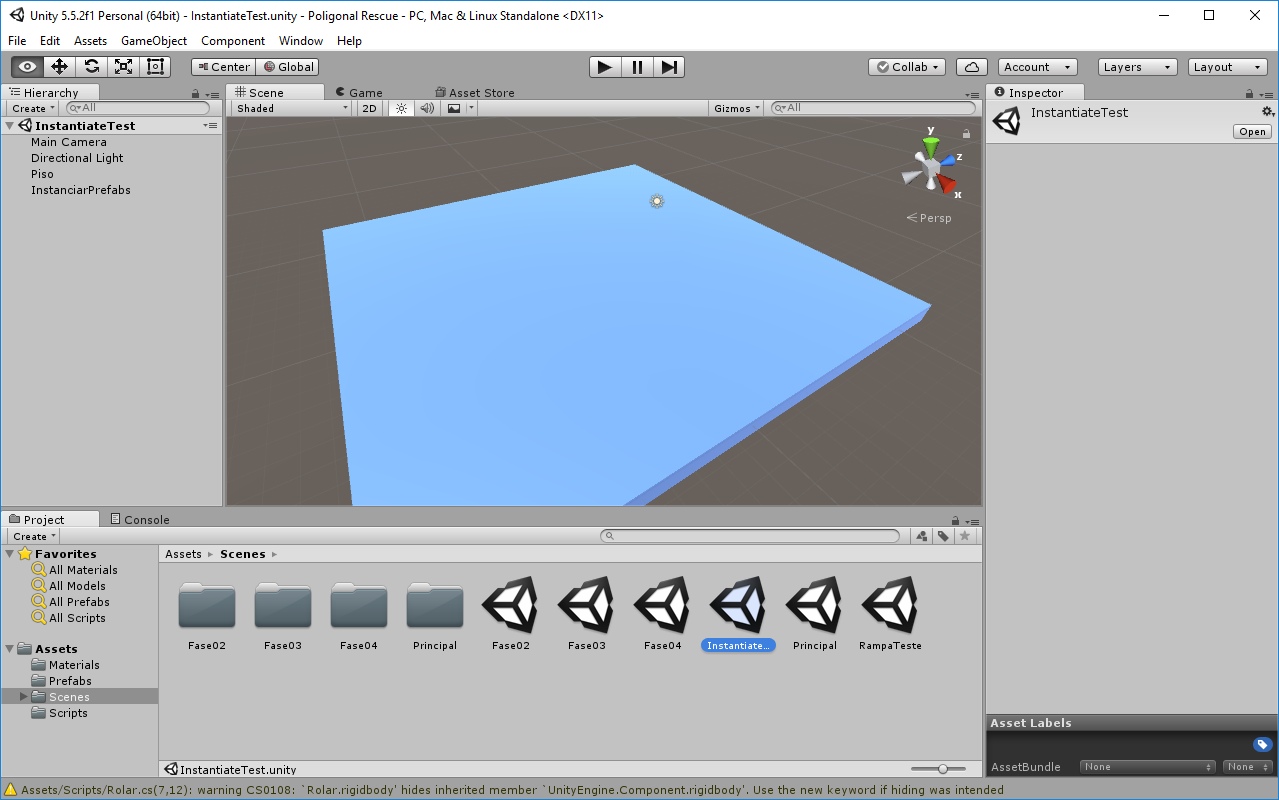Screen dimensions: 1279x800
Task: Toggle 2D scene view mode
Action: 370,108
